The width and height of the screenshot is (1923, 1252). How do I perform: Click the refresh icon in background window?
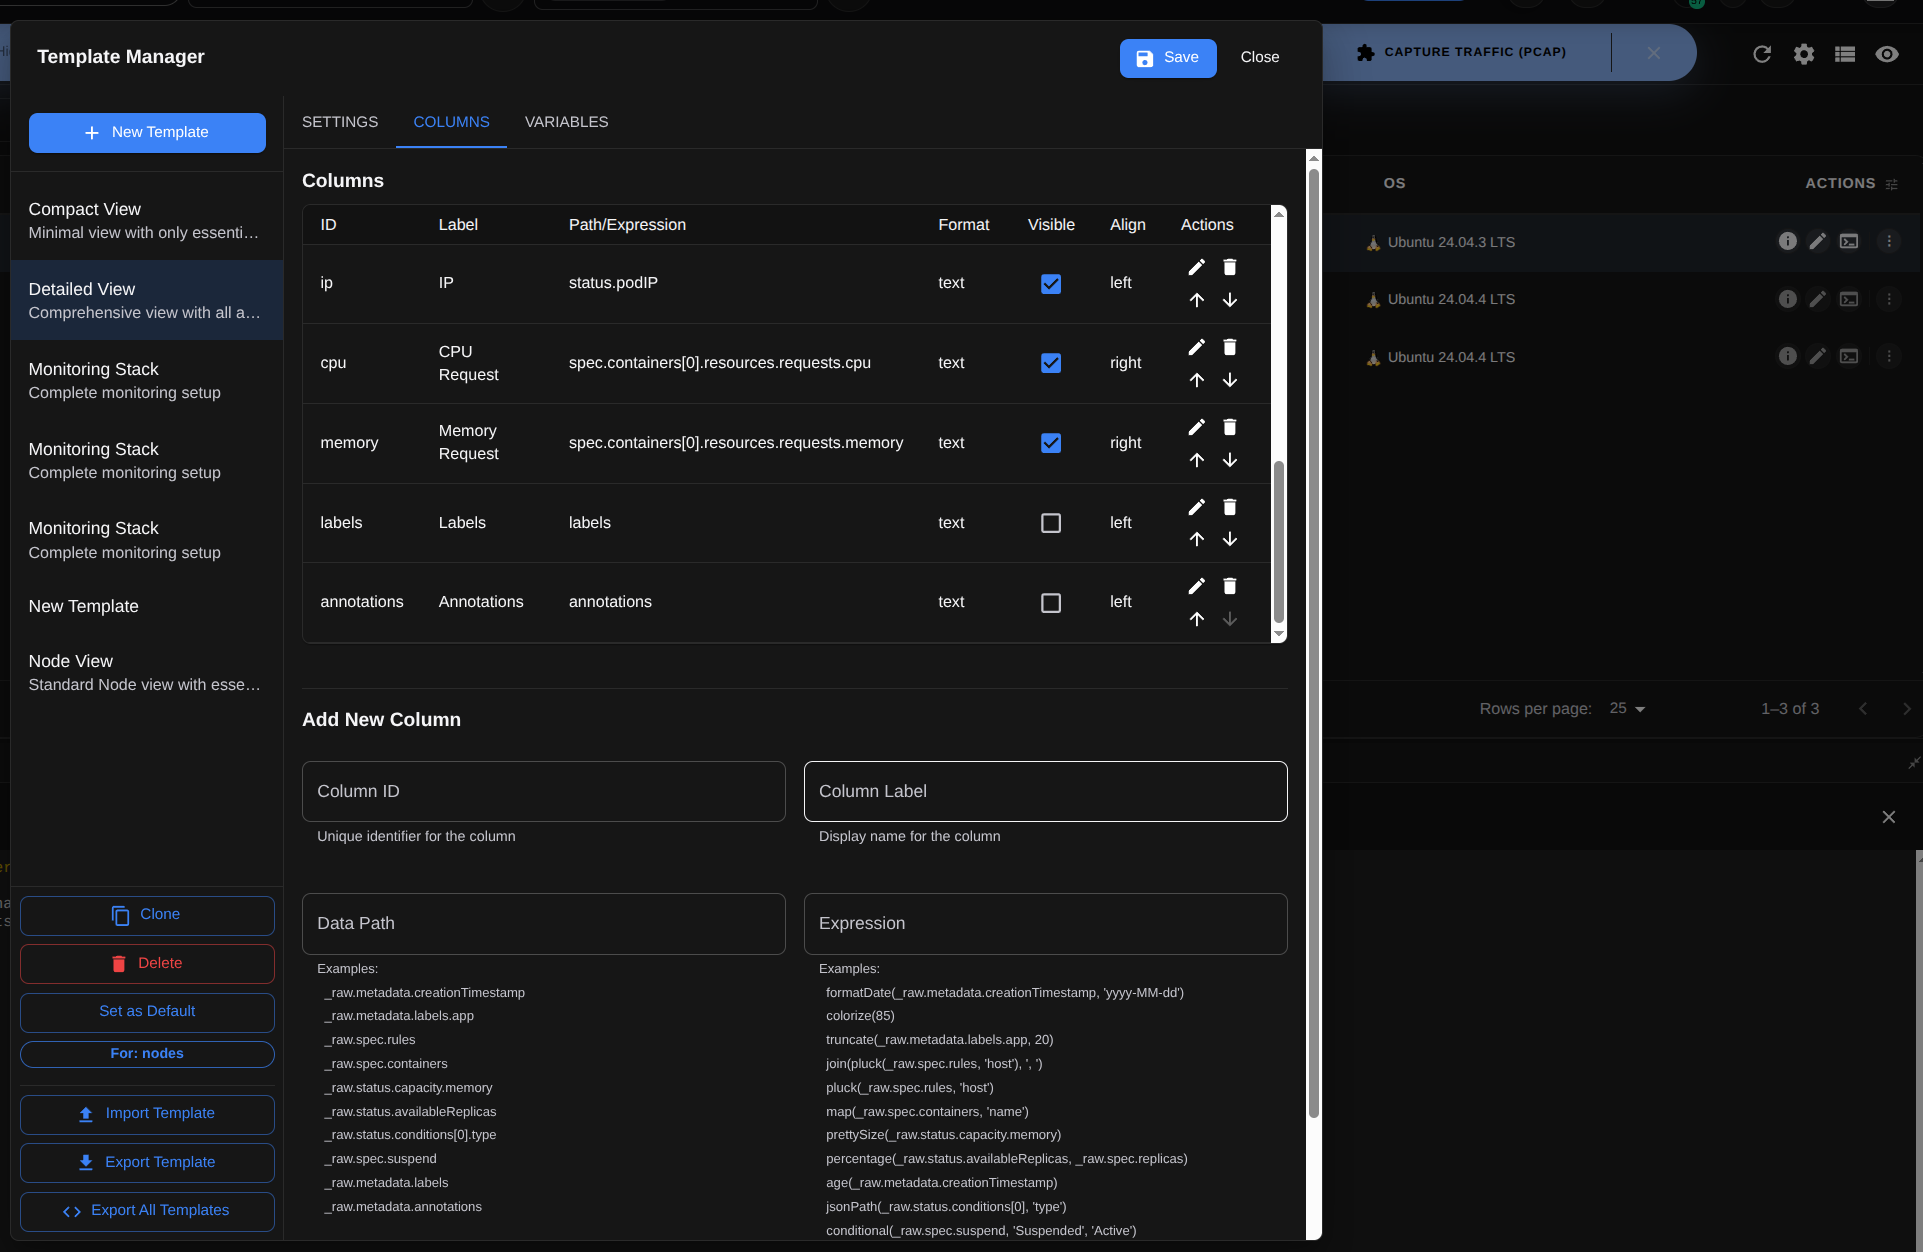pyautogui.click(x=1762, y=54)
